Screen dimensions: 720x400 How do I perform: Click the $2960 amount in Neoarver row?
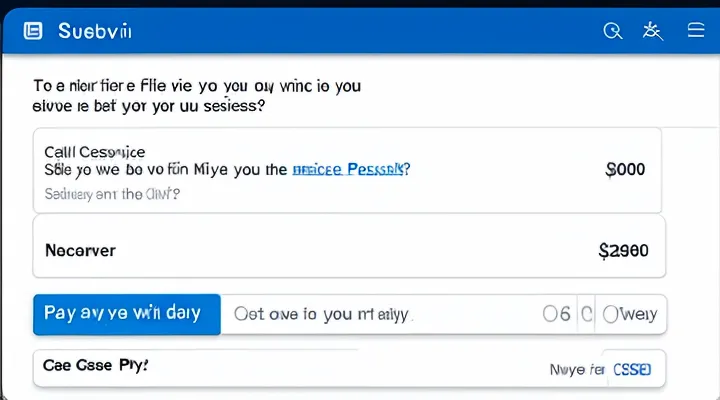(x=623, y=250)
